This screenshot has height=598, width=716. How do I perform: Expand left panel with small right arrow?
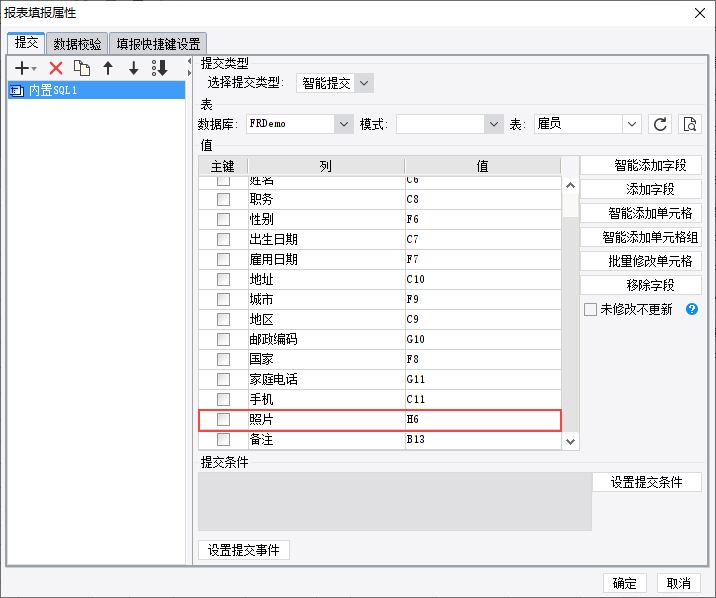(x=189, y=73)
